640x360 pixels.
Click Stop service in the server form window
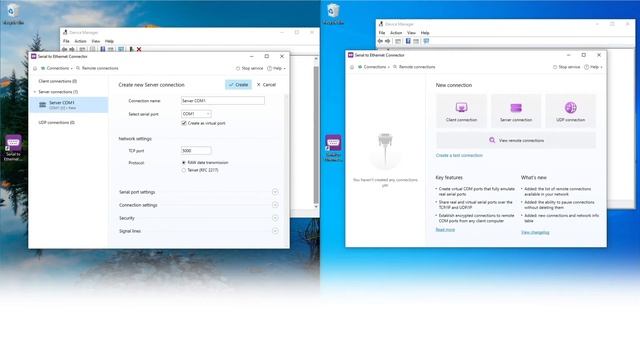pyautogui.click(x=249, y=69)
